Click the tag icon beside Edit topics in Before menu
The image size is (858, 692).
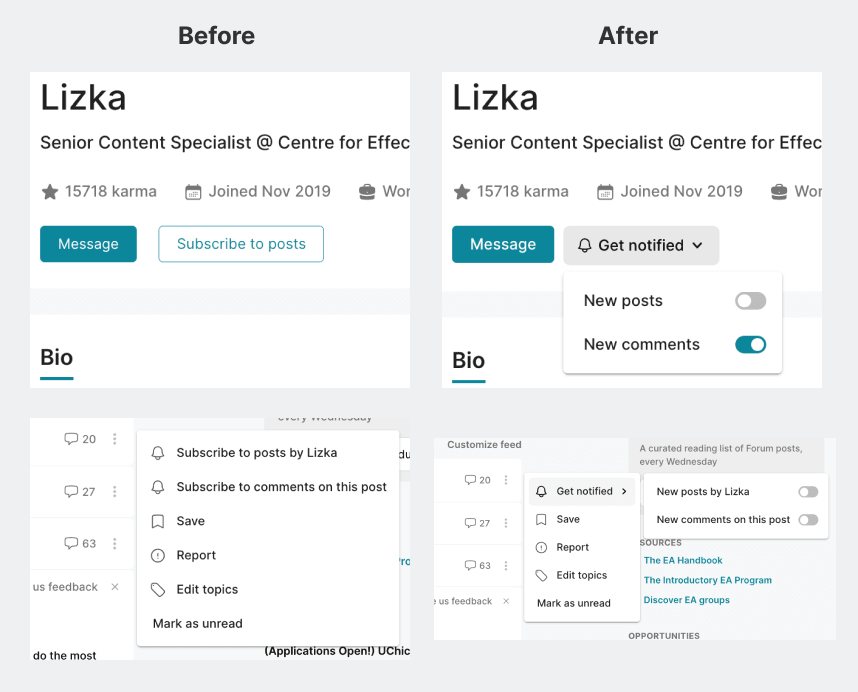158,590
